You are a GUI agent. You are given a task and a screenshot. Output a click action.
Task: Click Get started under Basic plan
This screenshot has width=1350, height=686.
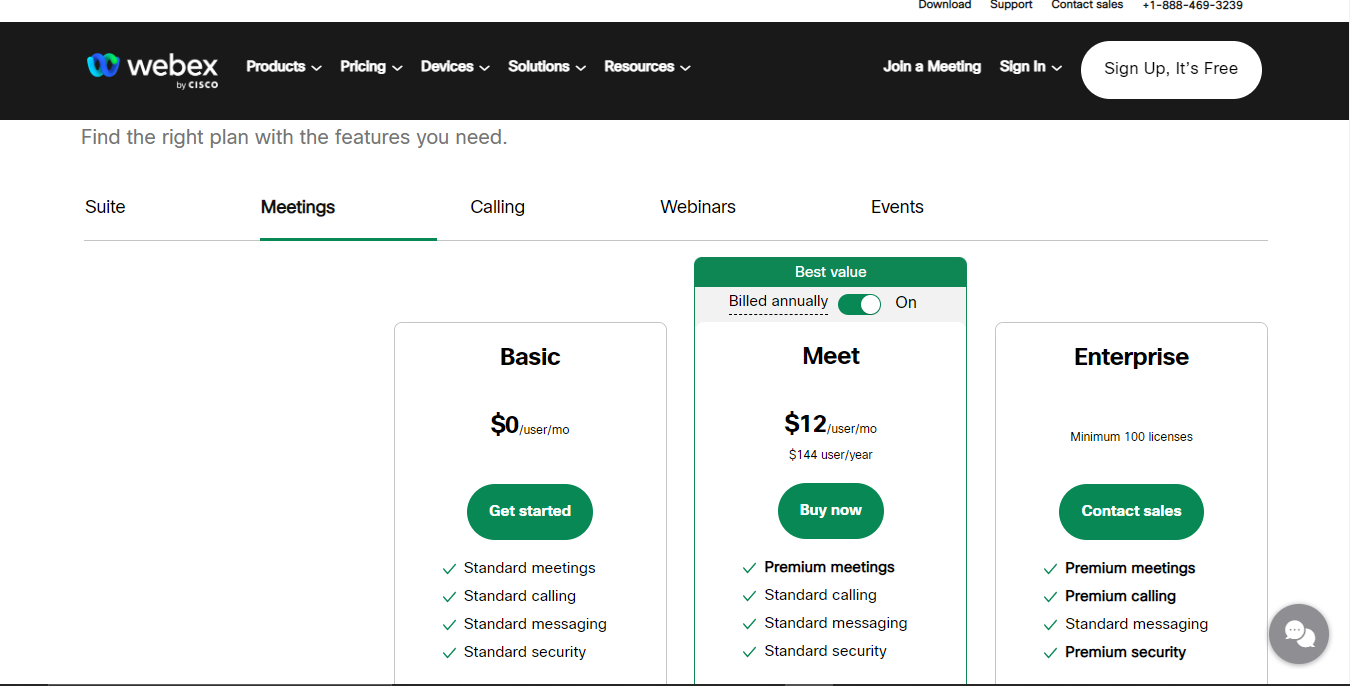click(x=530, y=511)
